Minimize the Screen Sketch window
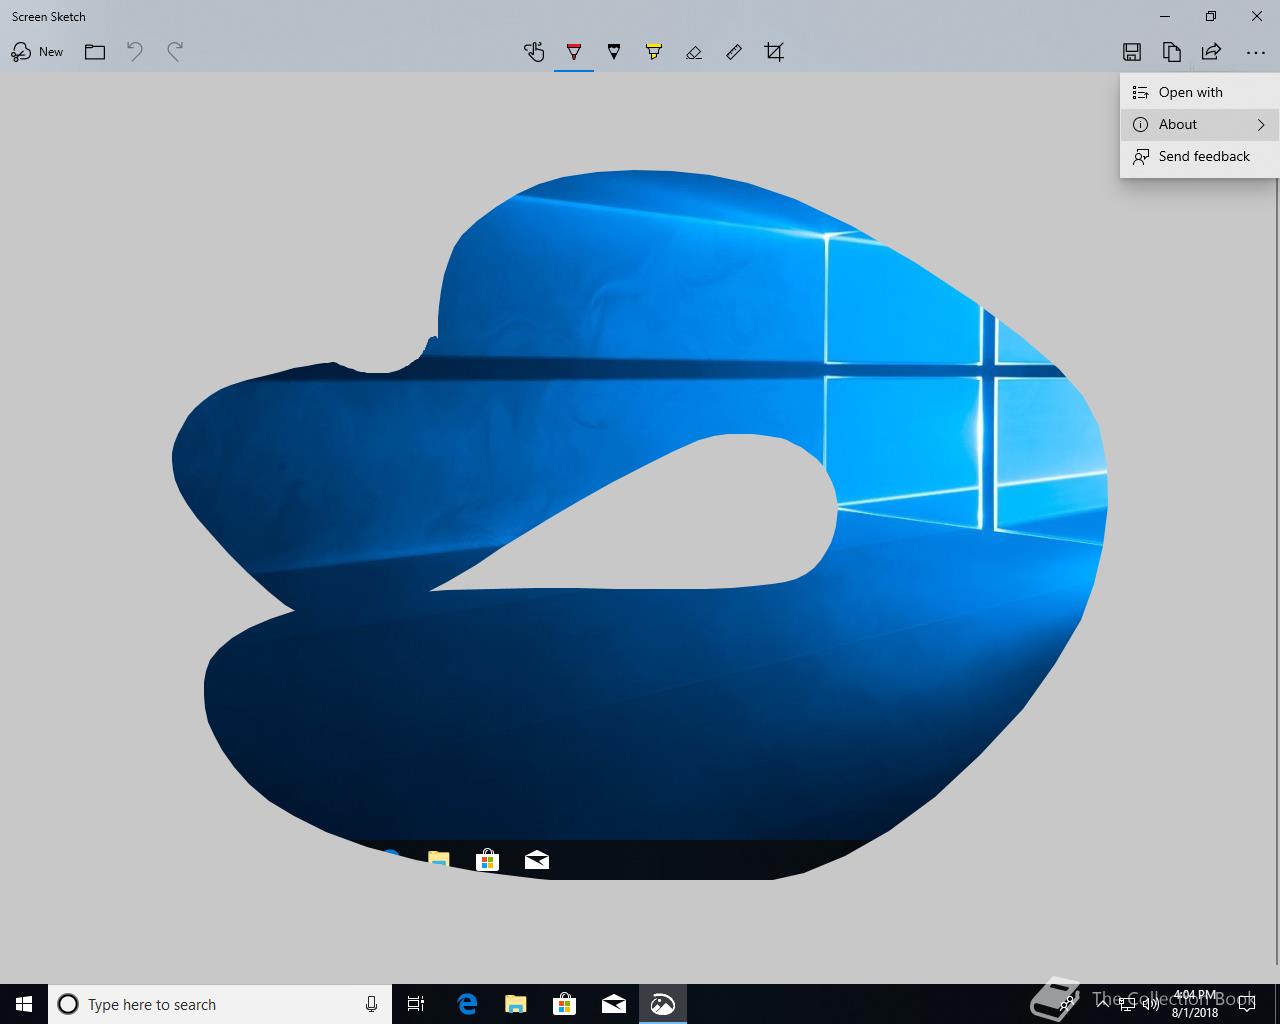Image resolution: width=1280 pixels, height=1024 pixels. (x=1165, y=16)
